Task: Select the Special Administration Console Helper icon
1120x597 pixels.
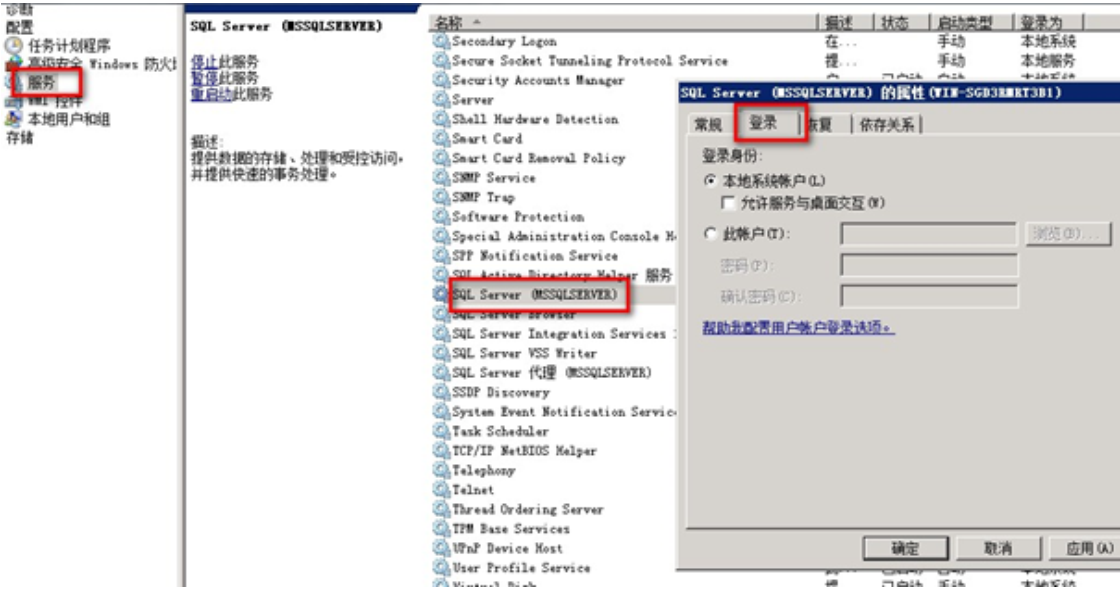Action: (441, 236)
